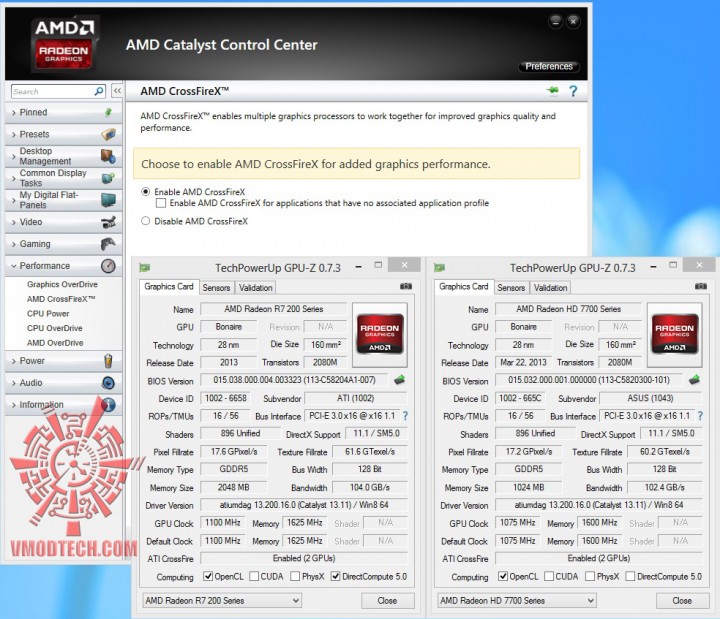720x619 pixels.
Task: Click the Memory Size 1024 MB field
Action: tap(529, 487)
